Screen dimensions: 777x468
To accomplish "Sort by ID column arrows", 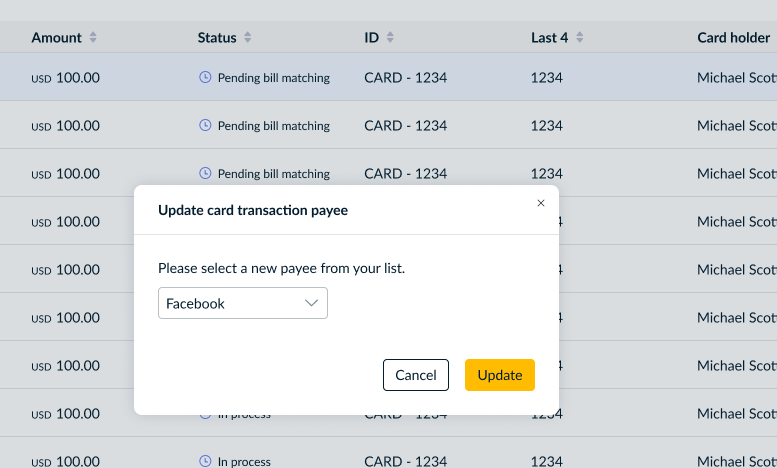I will pos(390,37).
